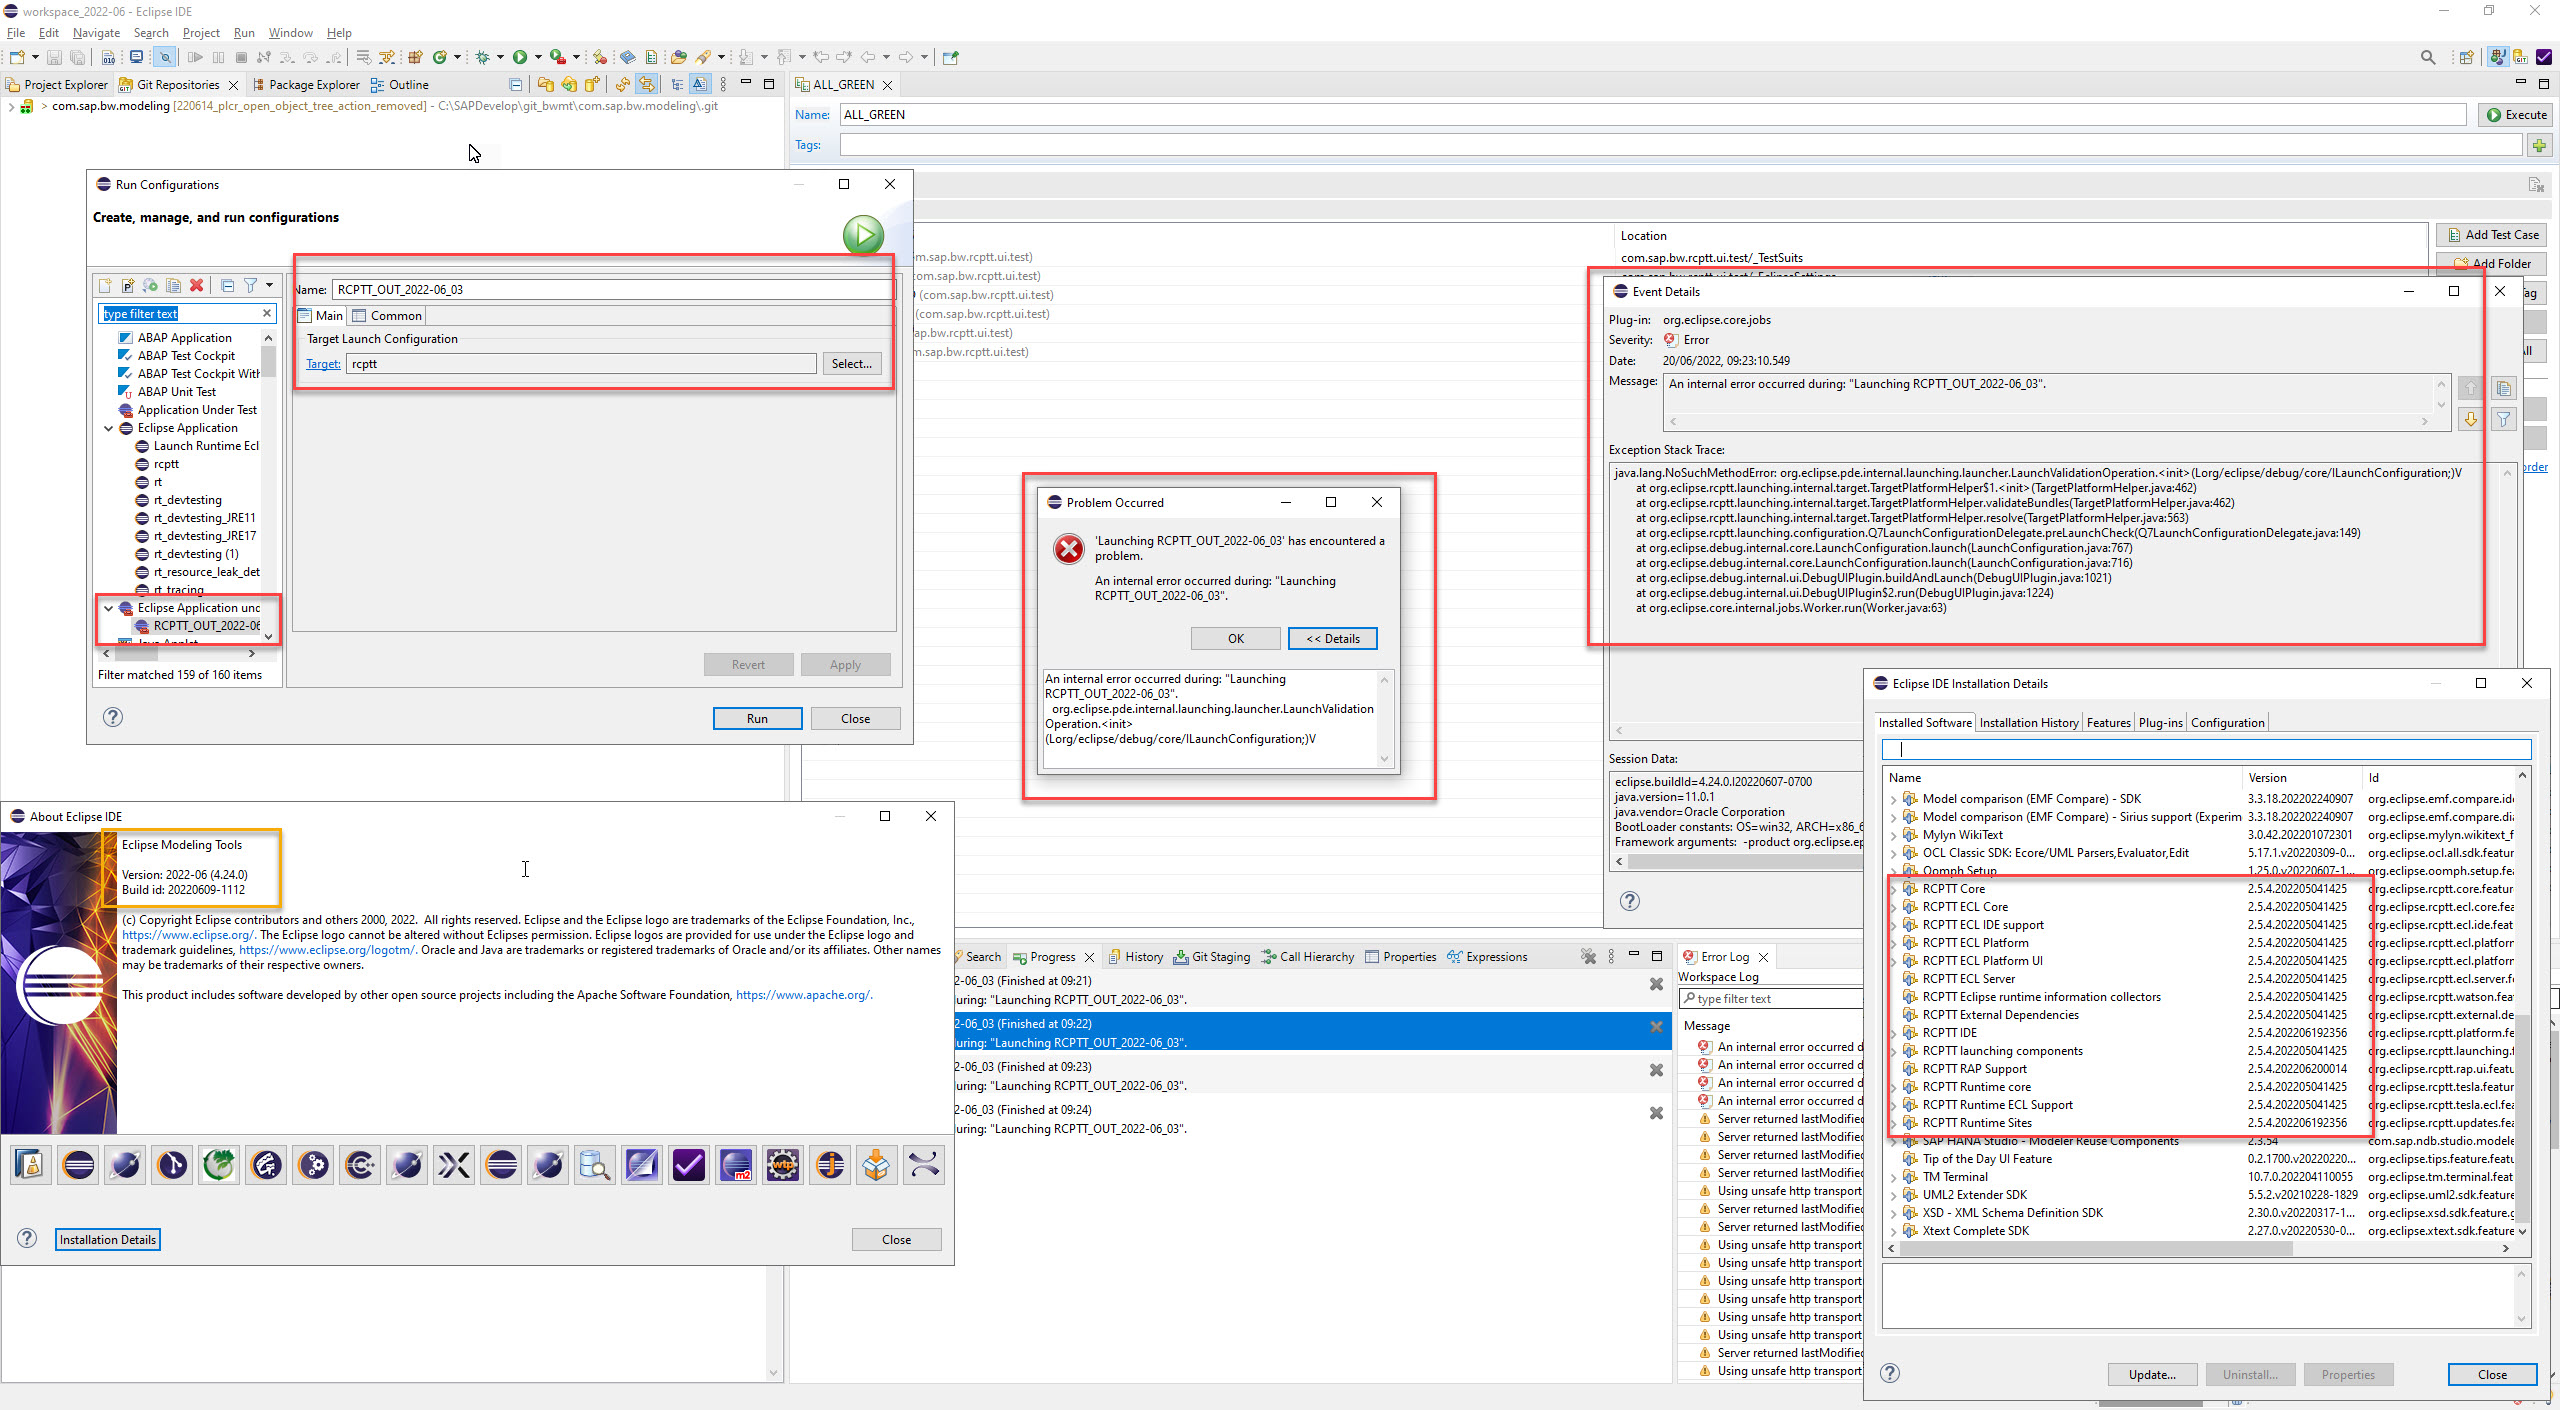Click the Collapse All icon in Run Configurations toolbar

pos(228,286)
